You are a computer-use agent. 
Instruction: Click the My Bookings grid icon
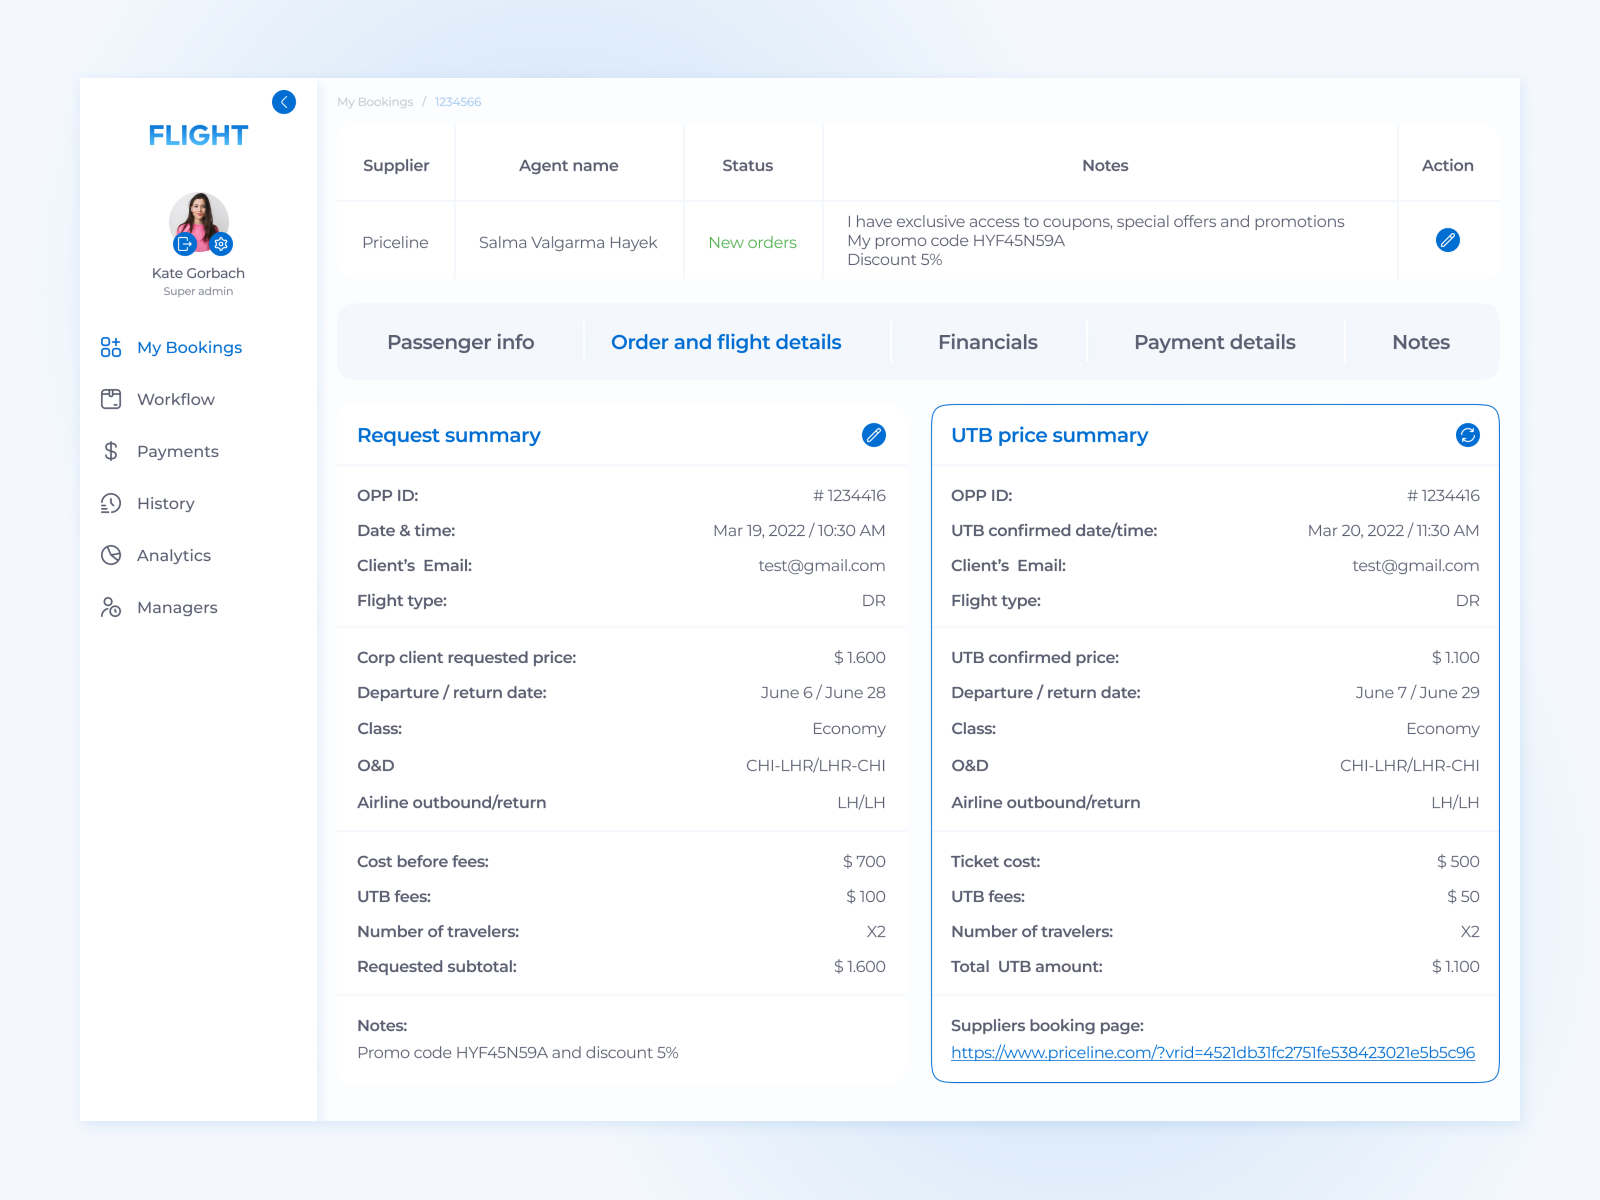(111, 347)
